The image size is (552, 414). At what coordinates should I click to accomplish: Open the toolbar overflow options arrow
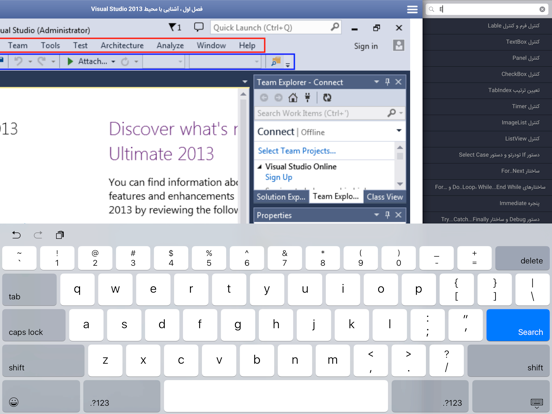point(288,64)
